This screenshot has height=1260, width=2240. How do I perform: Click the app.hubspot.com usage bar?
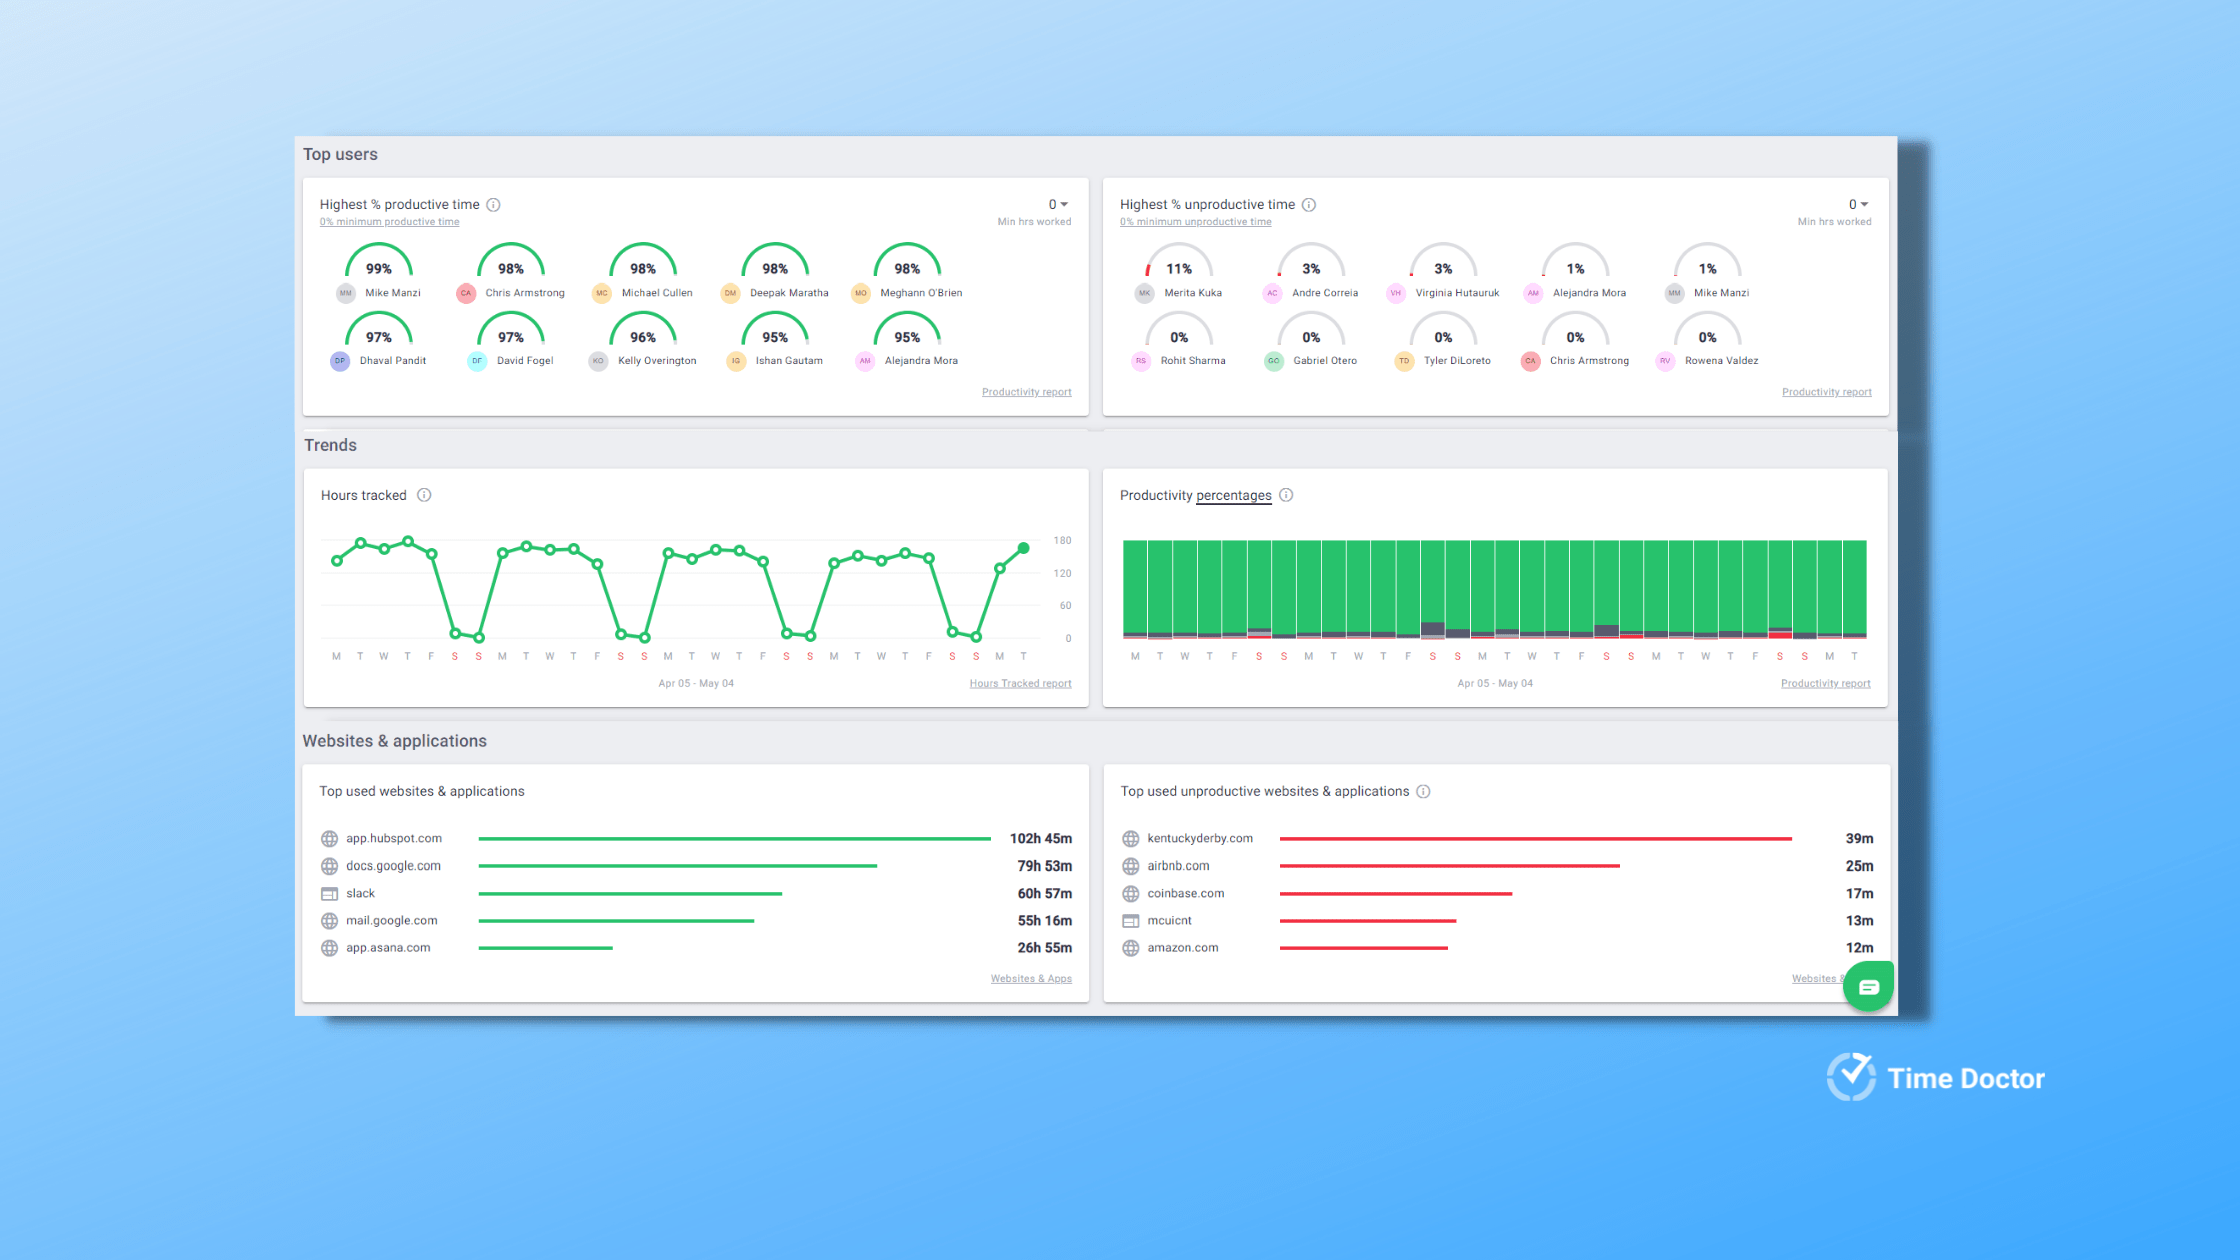coord(735,838)
